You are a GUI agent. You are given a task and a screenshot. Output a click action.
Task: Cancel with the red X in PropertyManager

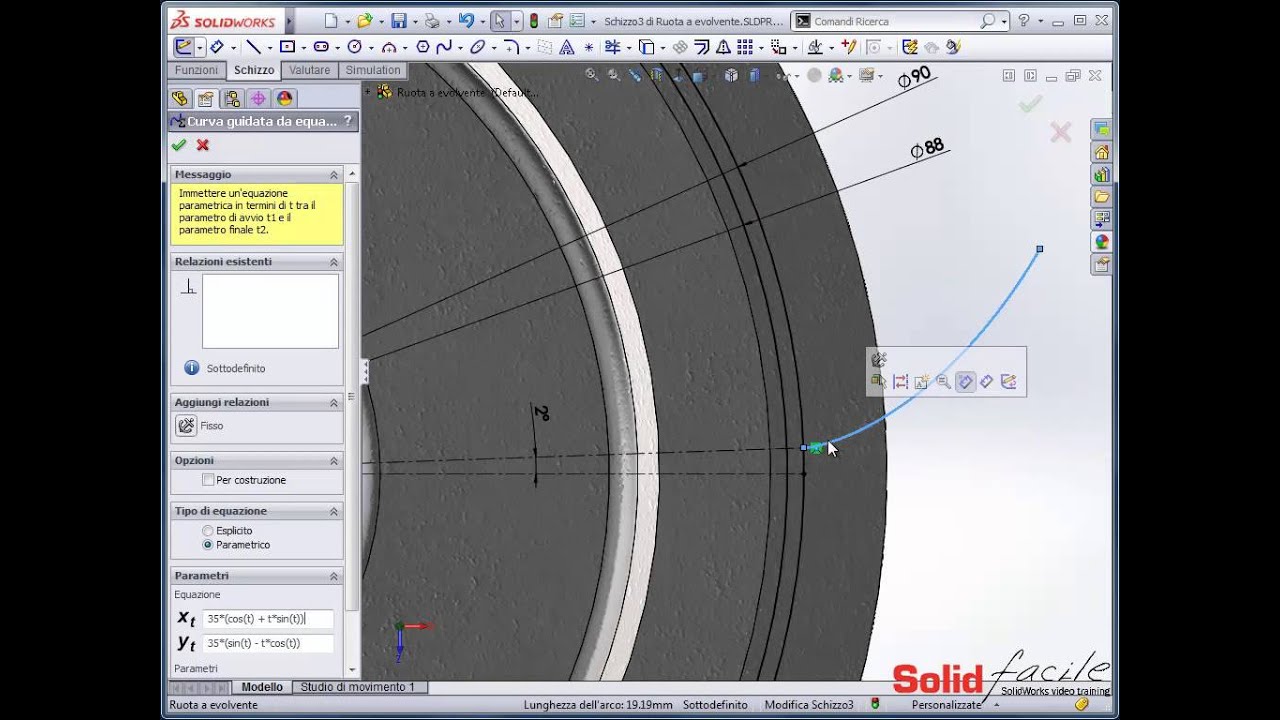(203, 145)
